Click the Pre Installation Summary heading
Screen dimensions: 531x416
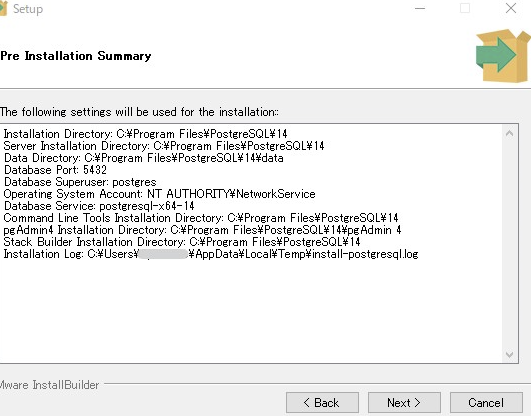point(76,56)
